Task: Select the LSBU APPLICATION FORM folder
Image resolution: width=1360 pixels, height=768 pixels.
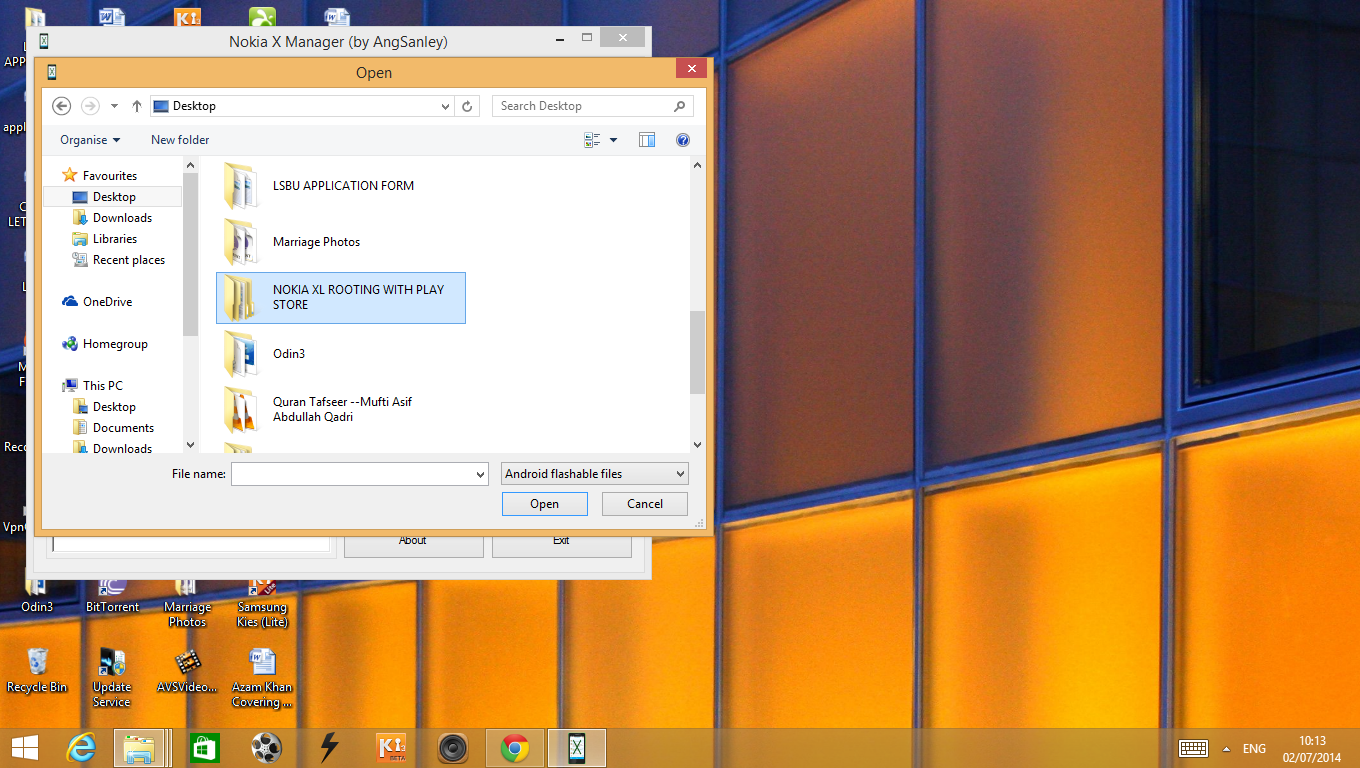Action: pyautogui.click(x=341, y=186)
